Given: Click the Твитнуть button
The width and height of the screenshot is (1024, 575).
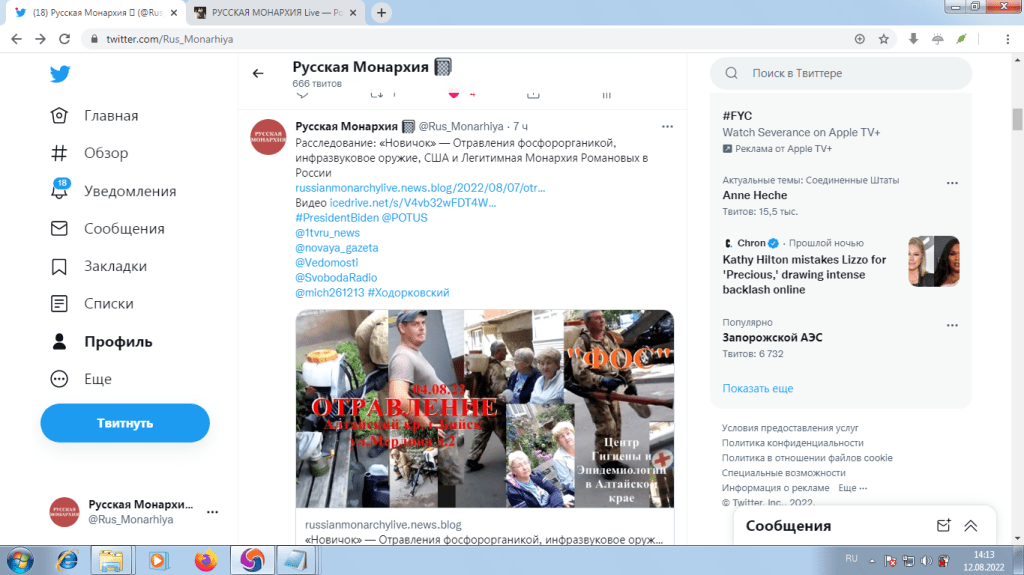Looking at the screenshot, I should point(125,423).
